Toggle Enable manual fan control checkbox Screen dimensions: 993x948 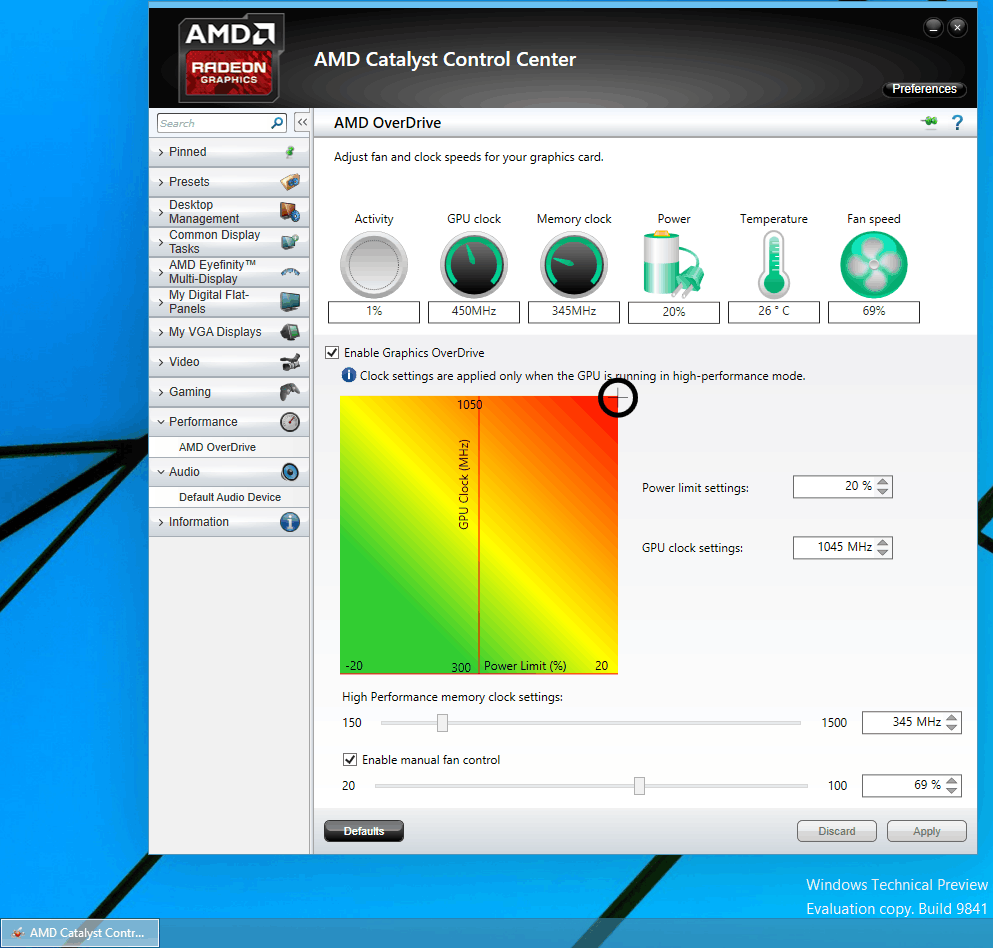[x=350, y=759]
